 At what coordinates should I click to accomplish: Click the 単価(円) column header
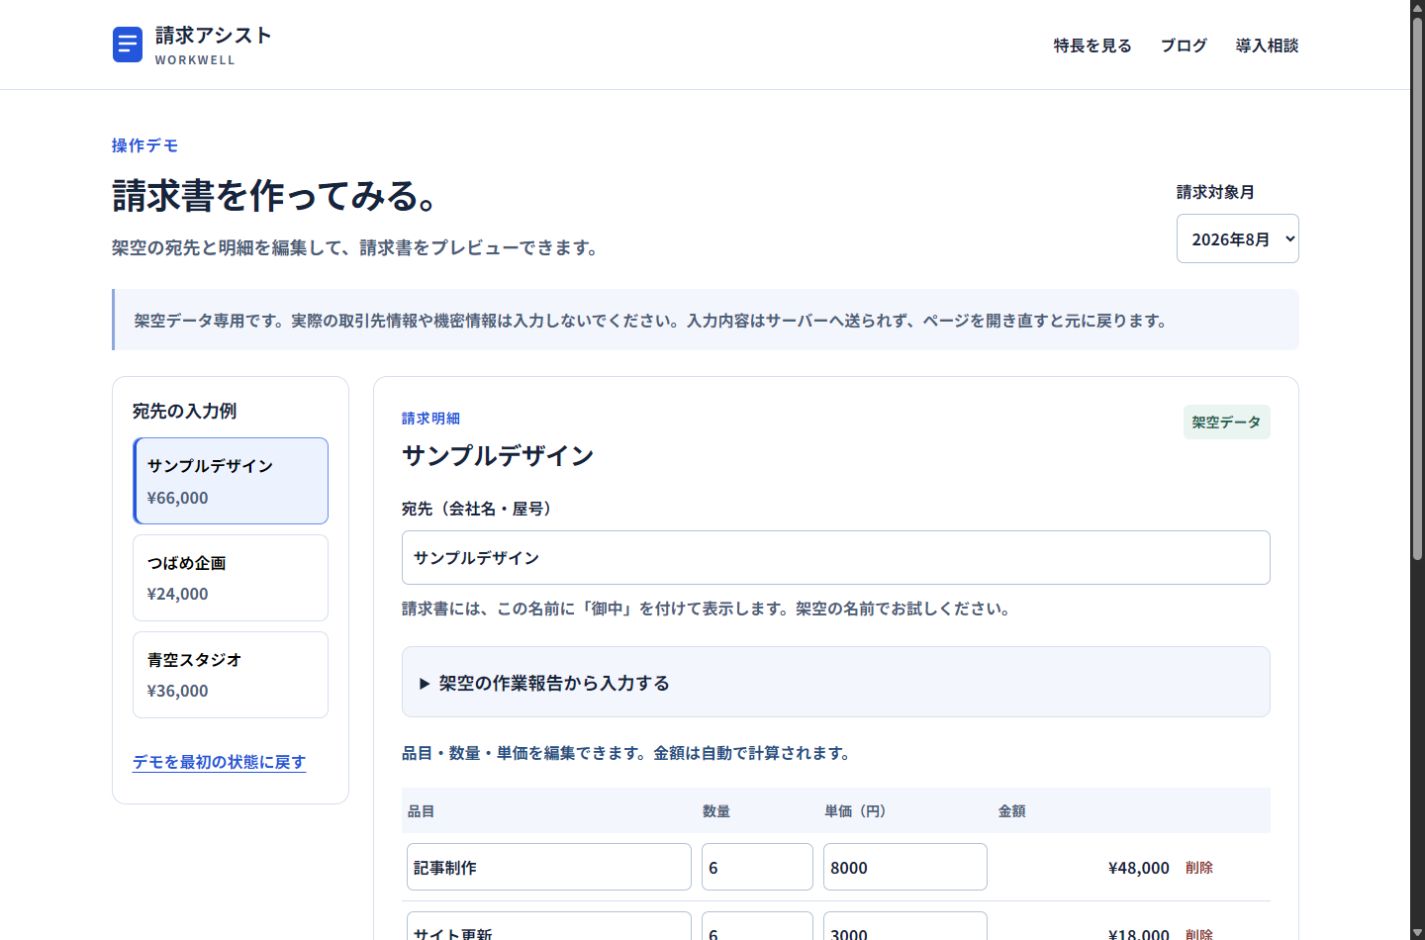tap(855, 811)
